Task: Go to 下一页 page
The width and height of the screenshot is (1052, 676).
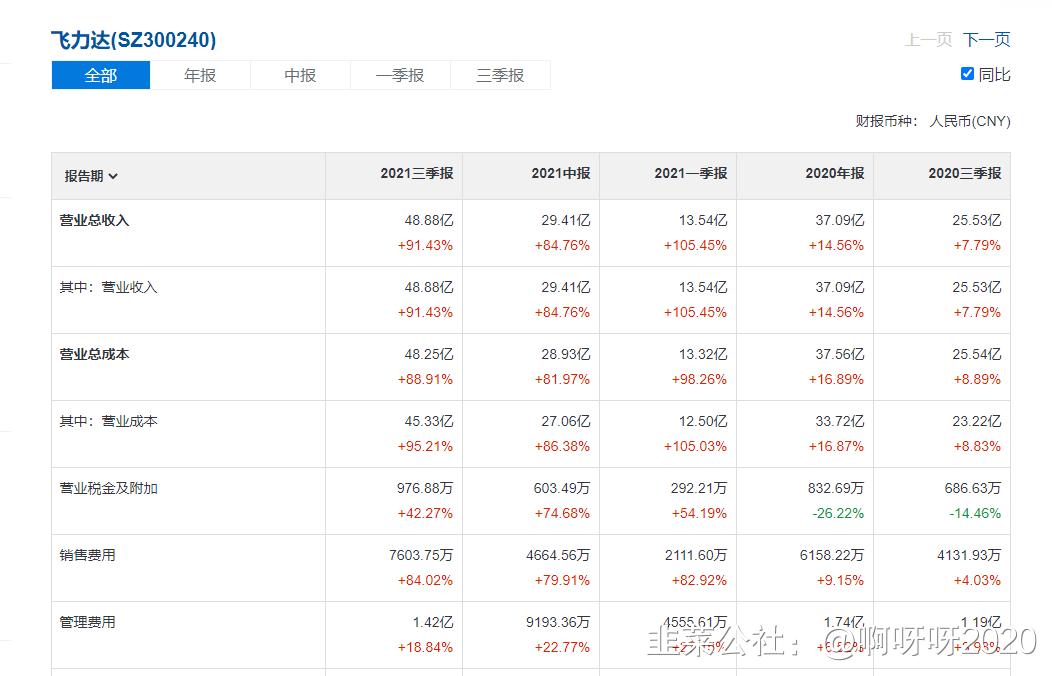Action: tap(986, 40)
